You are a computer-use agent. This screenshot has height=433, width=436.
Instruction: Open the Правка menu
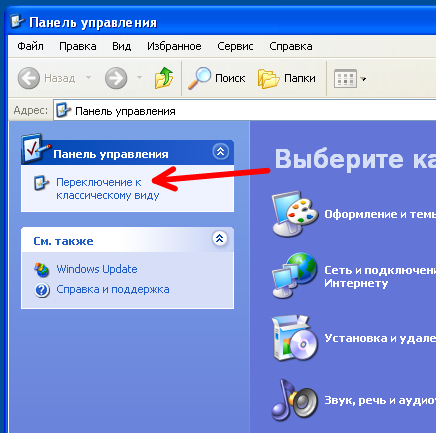tap(78, 46)
